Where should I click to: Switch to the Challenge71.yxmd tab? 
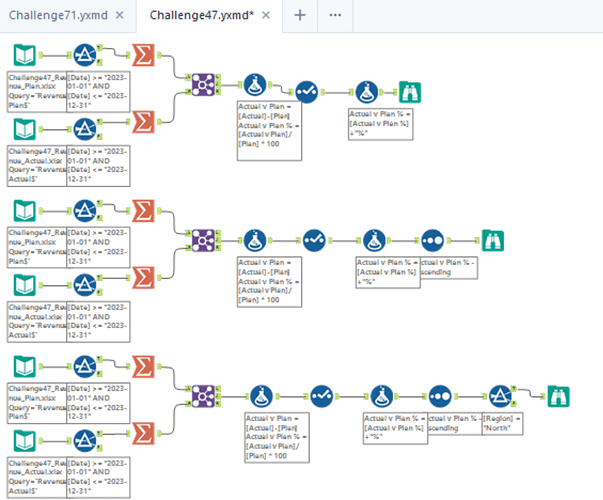58,15
